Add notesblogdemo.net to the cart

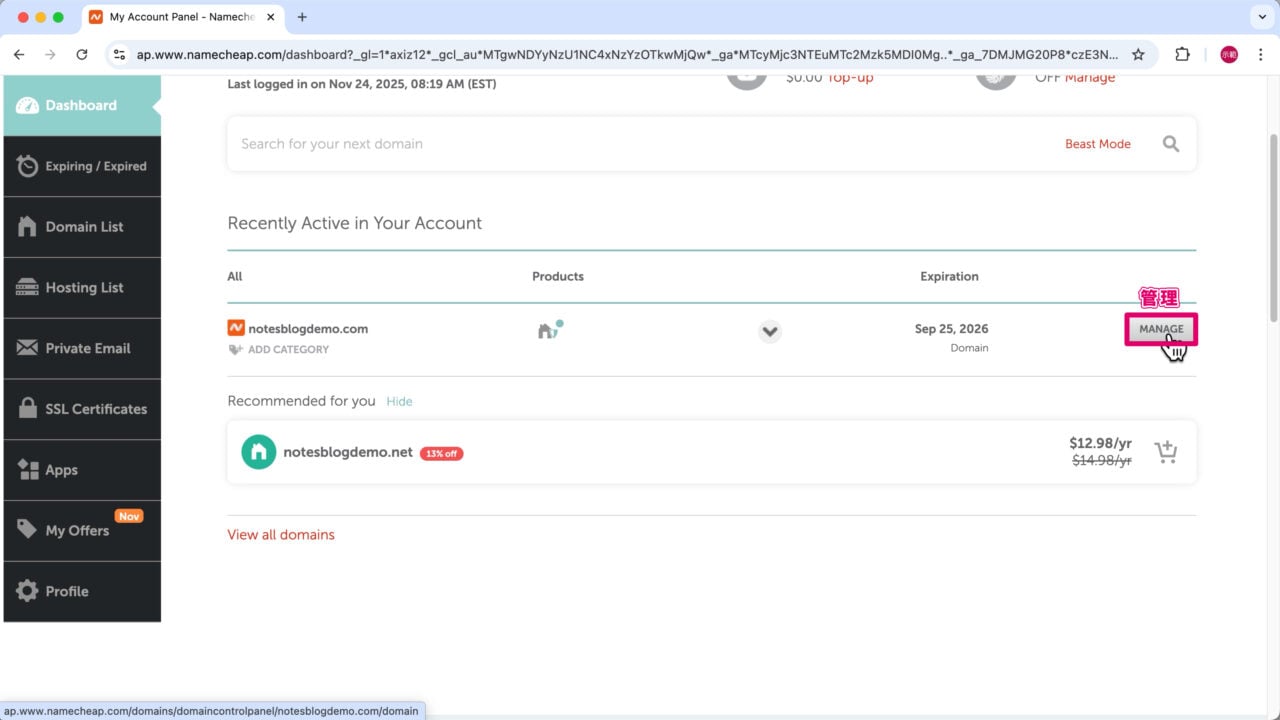click(1166, 452)
